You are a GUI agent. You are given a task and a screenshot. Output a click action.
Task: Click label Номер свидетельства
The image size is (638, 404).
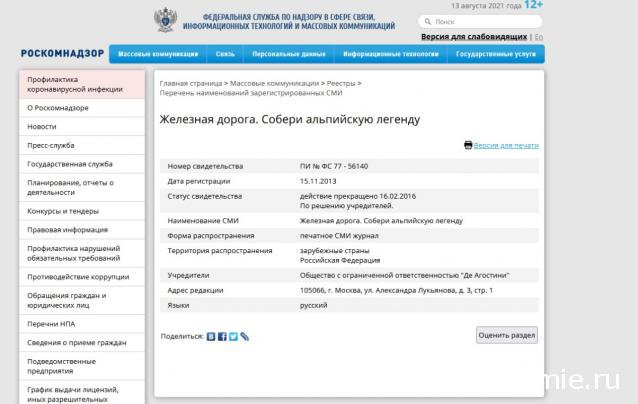[x=205, y=166]
